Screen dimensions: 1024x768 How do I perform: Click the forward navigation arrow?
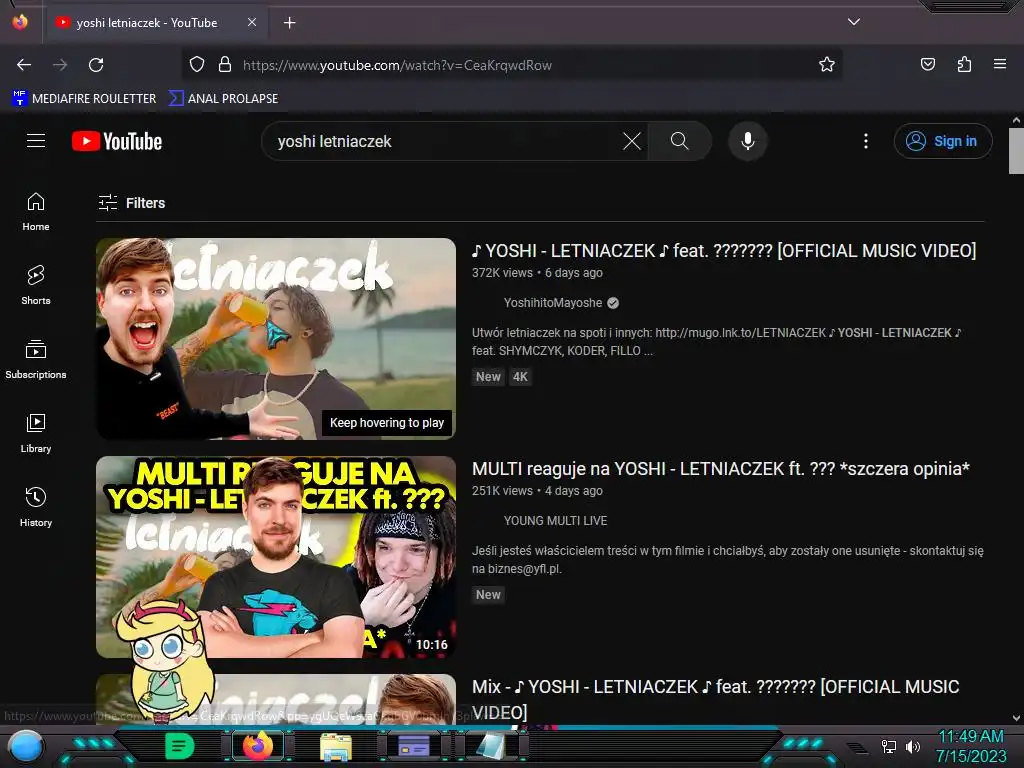60,65
